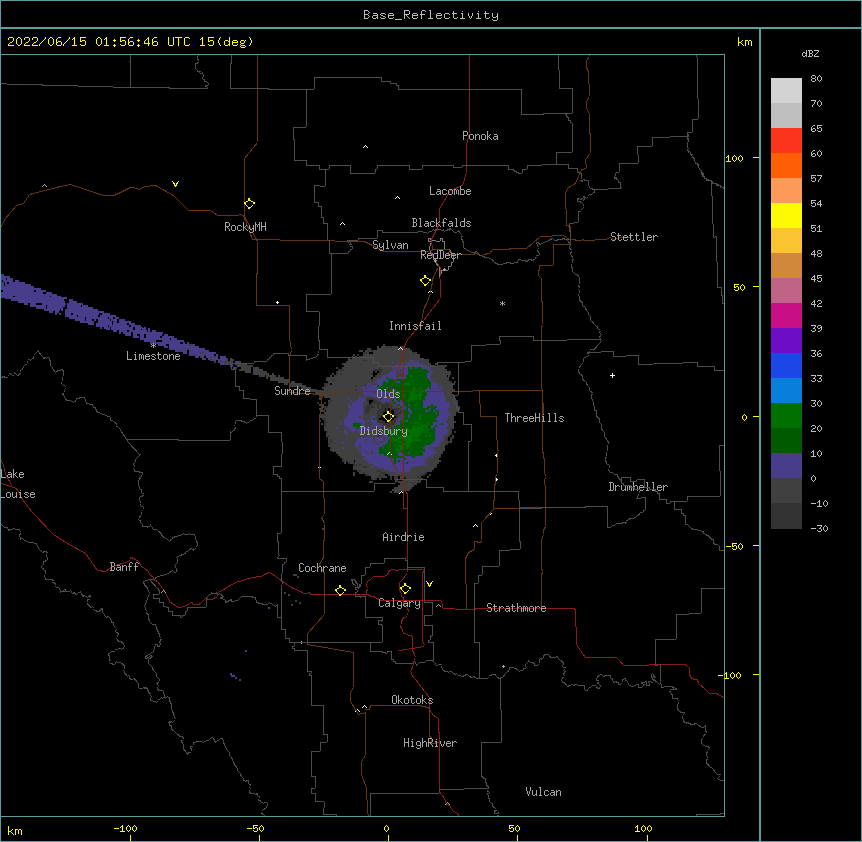Click the Sundre label
Image resolution: width=862 pixels, height=842 pixels.
click(292, 391)
